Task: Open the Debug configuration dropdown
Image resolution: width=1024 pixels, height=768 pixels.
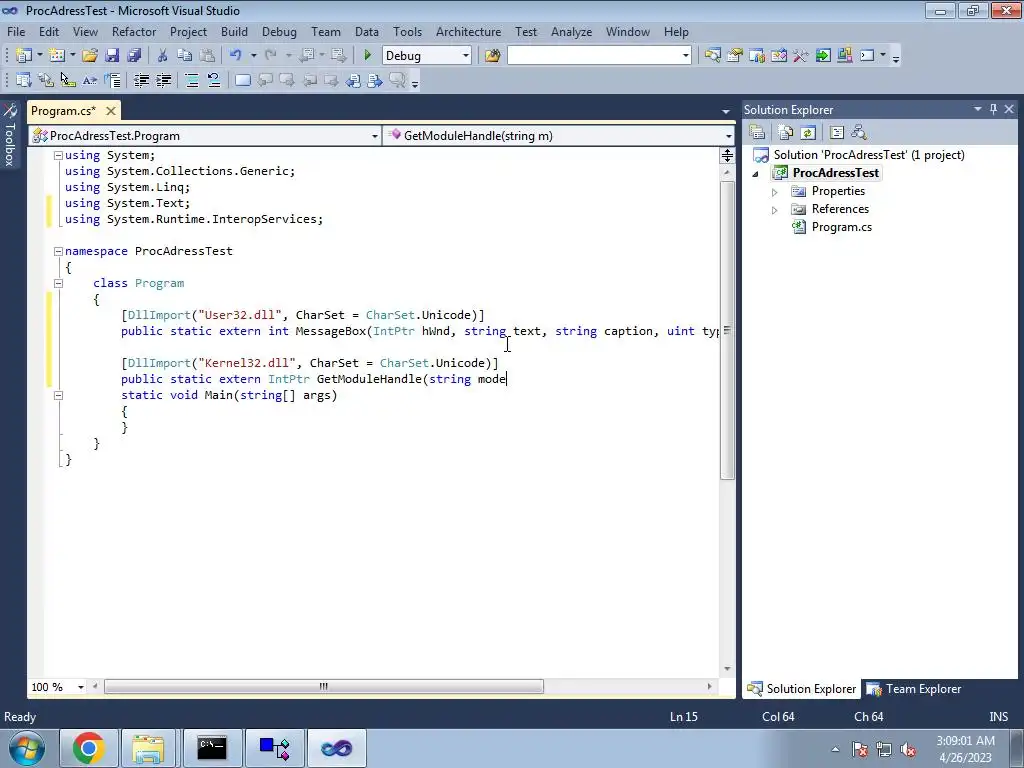Action: (466, 56)
